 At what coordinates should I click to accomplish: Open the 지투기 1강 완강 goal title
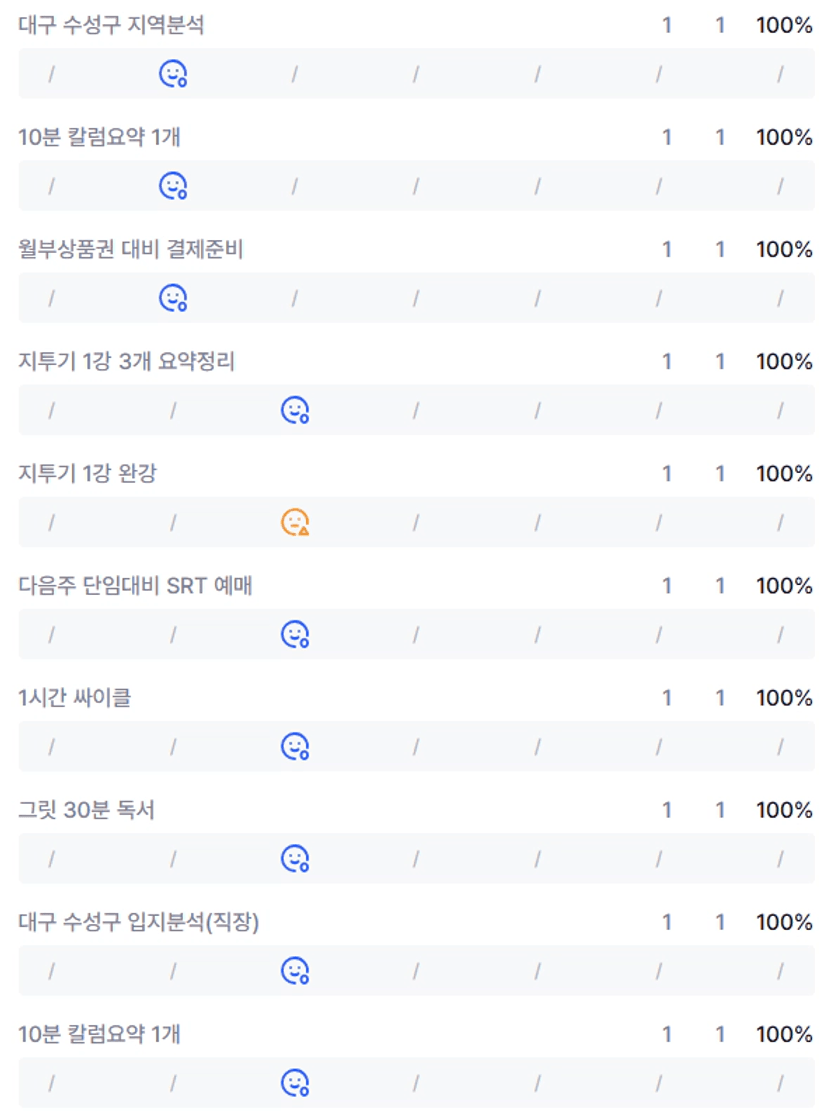[87, 474]
